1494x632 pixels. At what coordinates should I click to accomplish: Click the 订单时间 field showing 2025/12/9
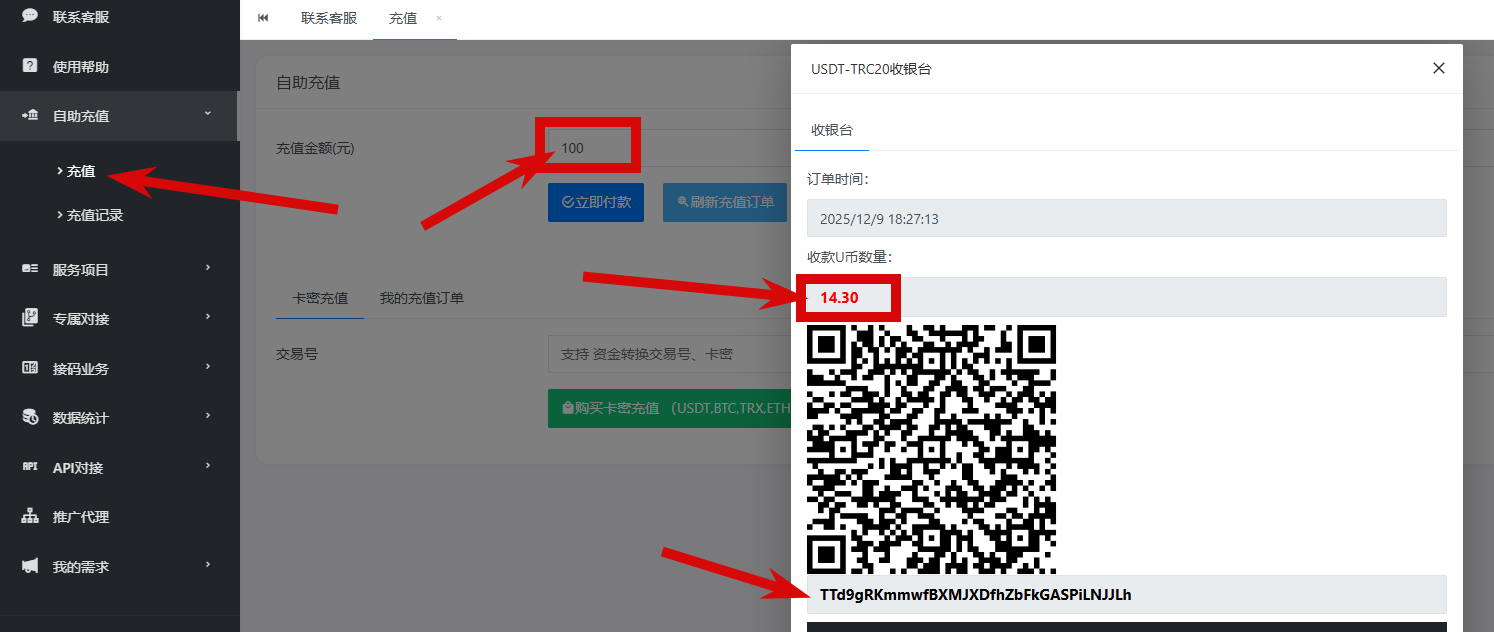(1127, 218)
